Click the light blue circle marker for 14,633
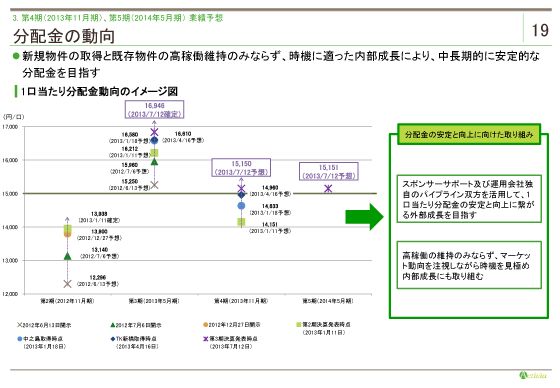 [x=241, y=206]
